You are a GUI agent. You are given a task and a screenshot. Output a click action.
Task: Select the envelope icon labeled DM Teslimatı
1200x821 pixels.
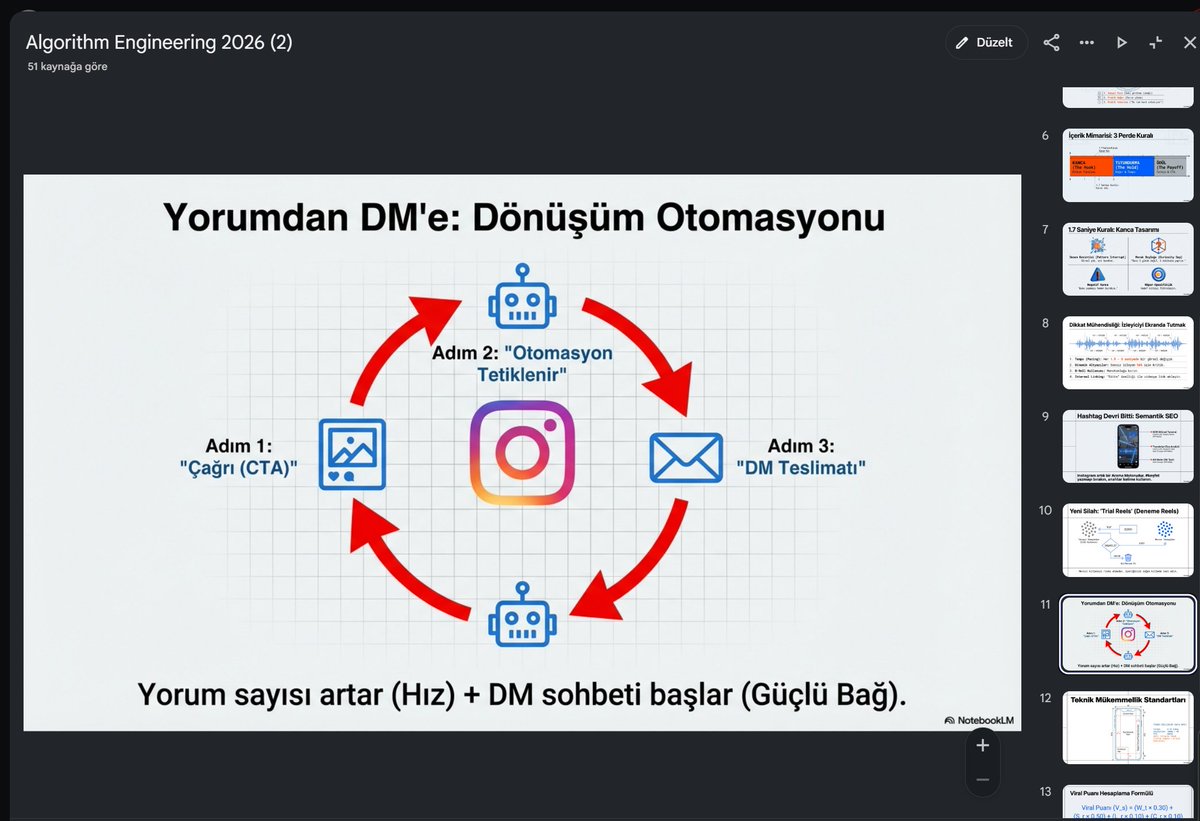coord(686,458)
